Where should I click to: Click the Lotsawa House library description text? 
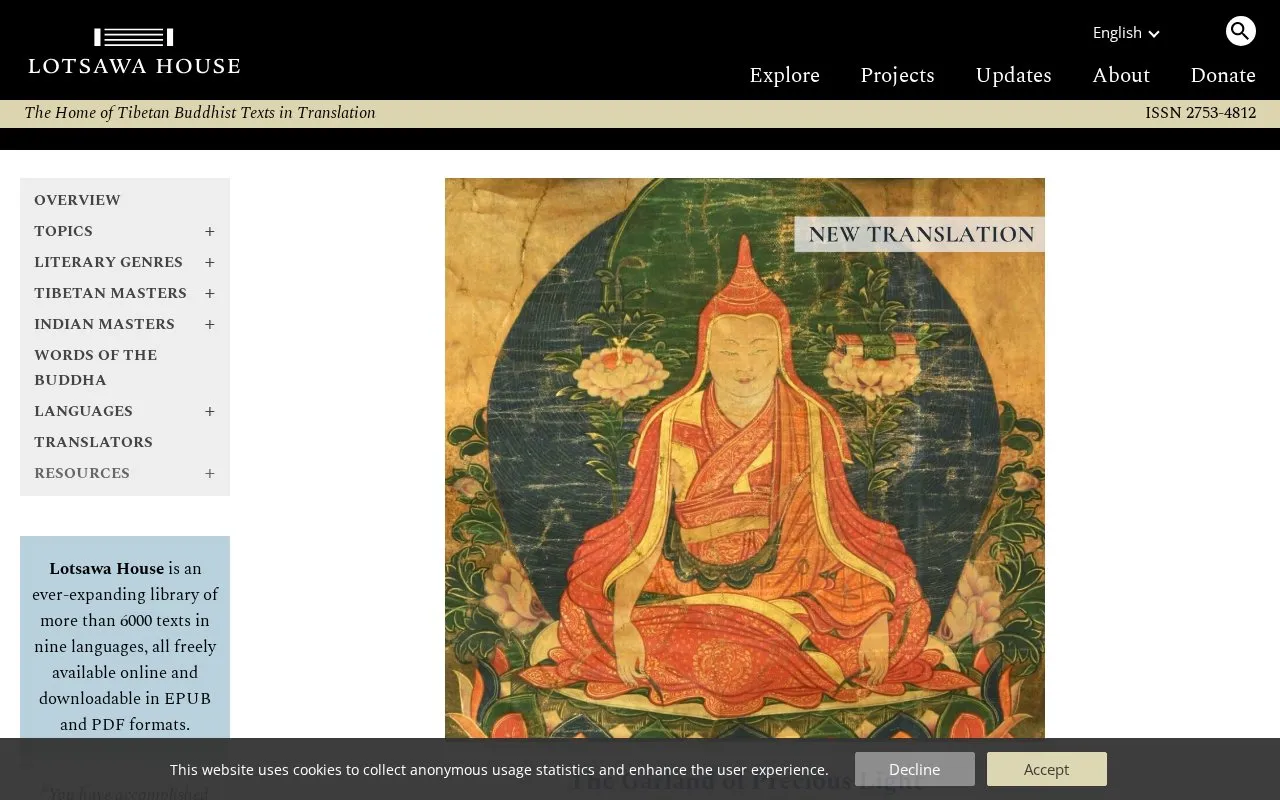pos(125,646)
